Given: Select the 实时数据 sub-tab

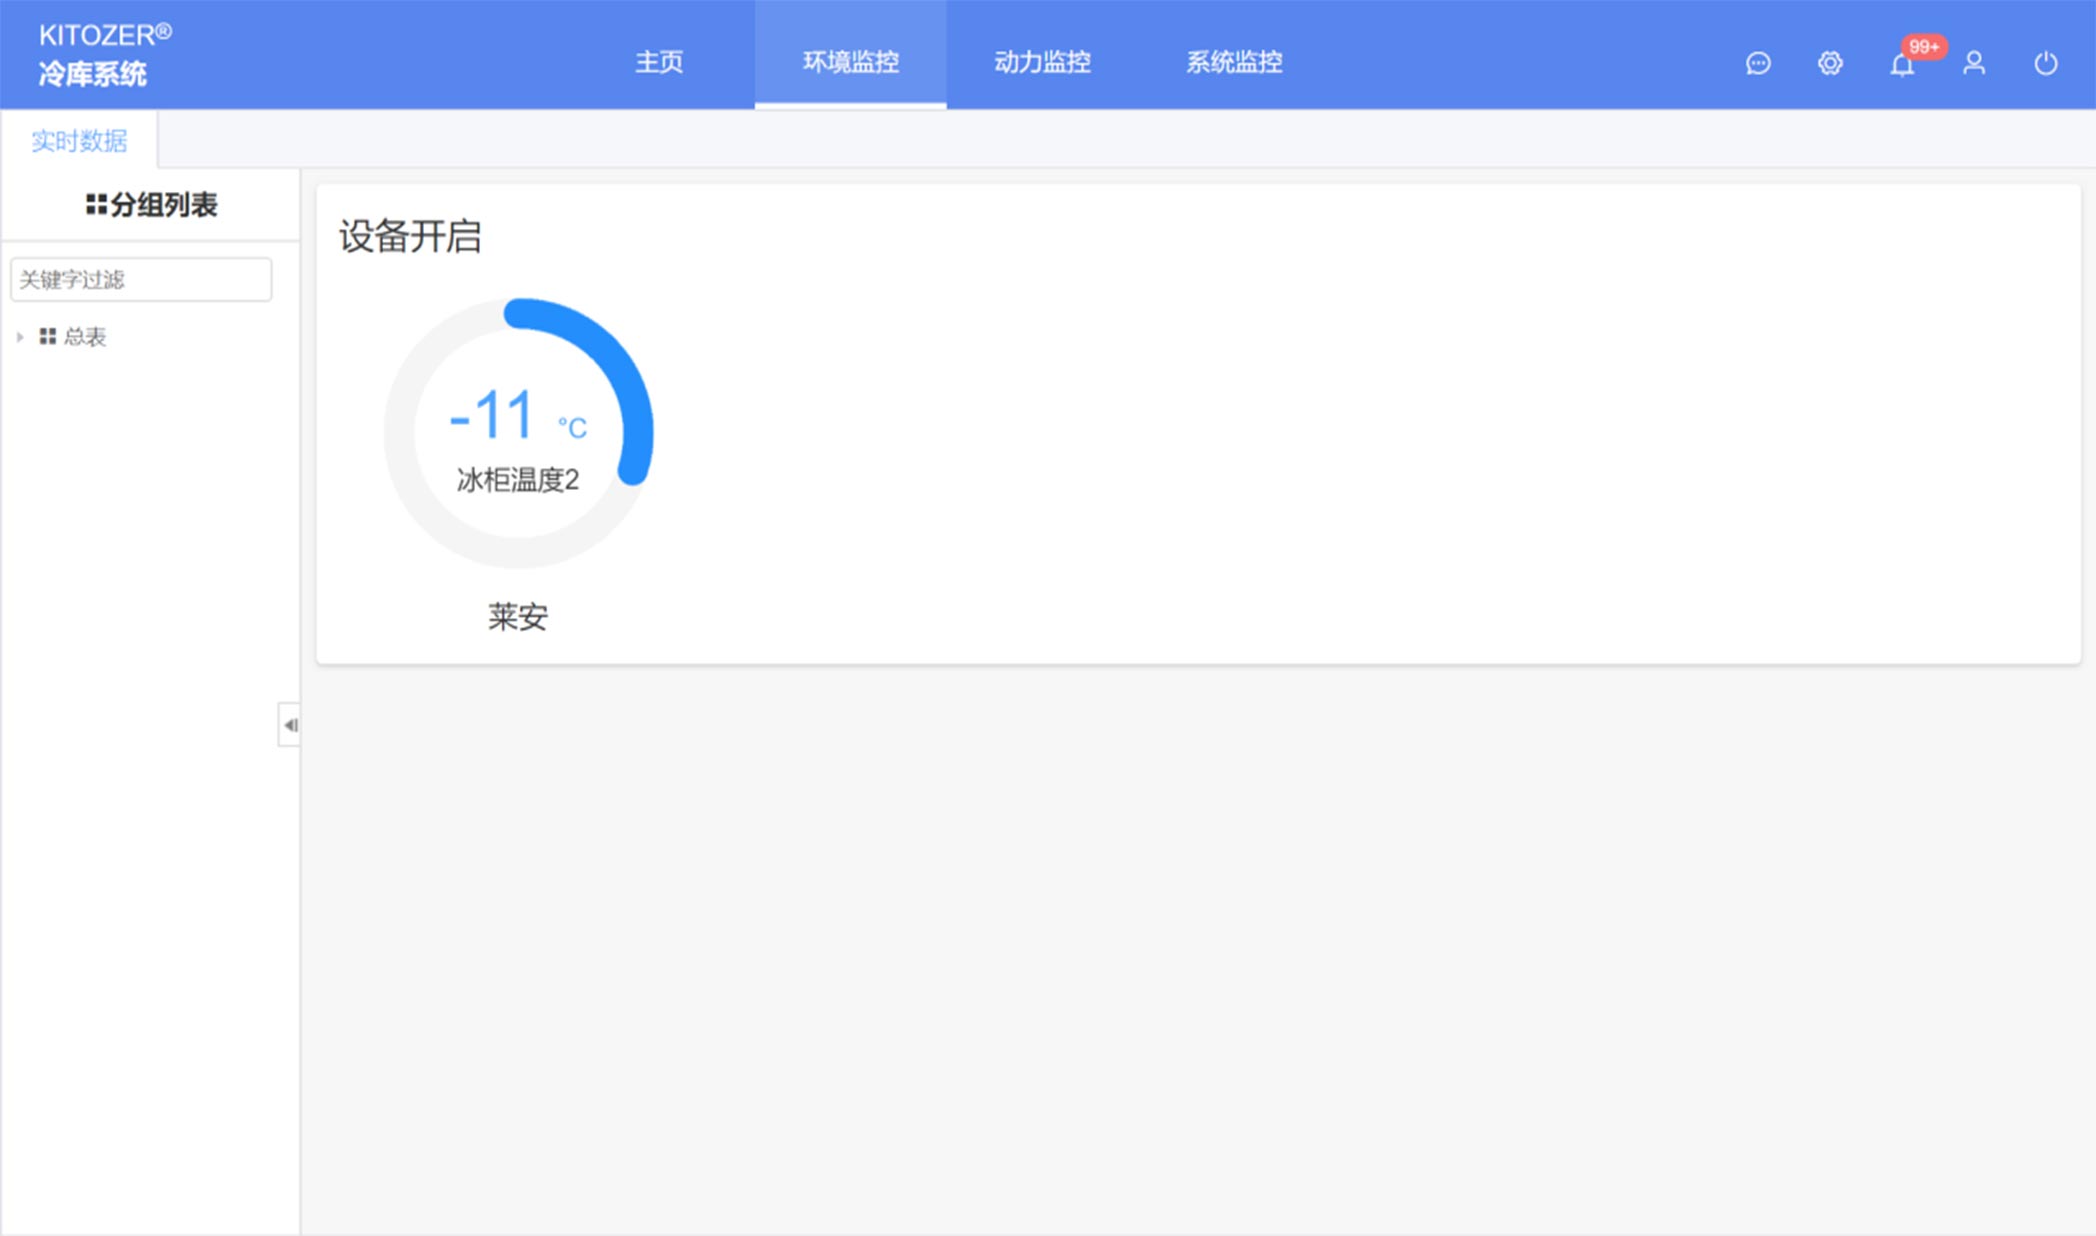Looking at the screenshot, I should point(79,141).
